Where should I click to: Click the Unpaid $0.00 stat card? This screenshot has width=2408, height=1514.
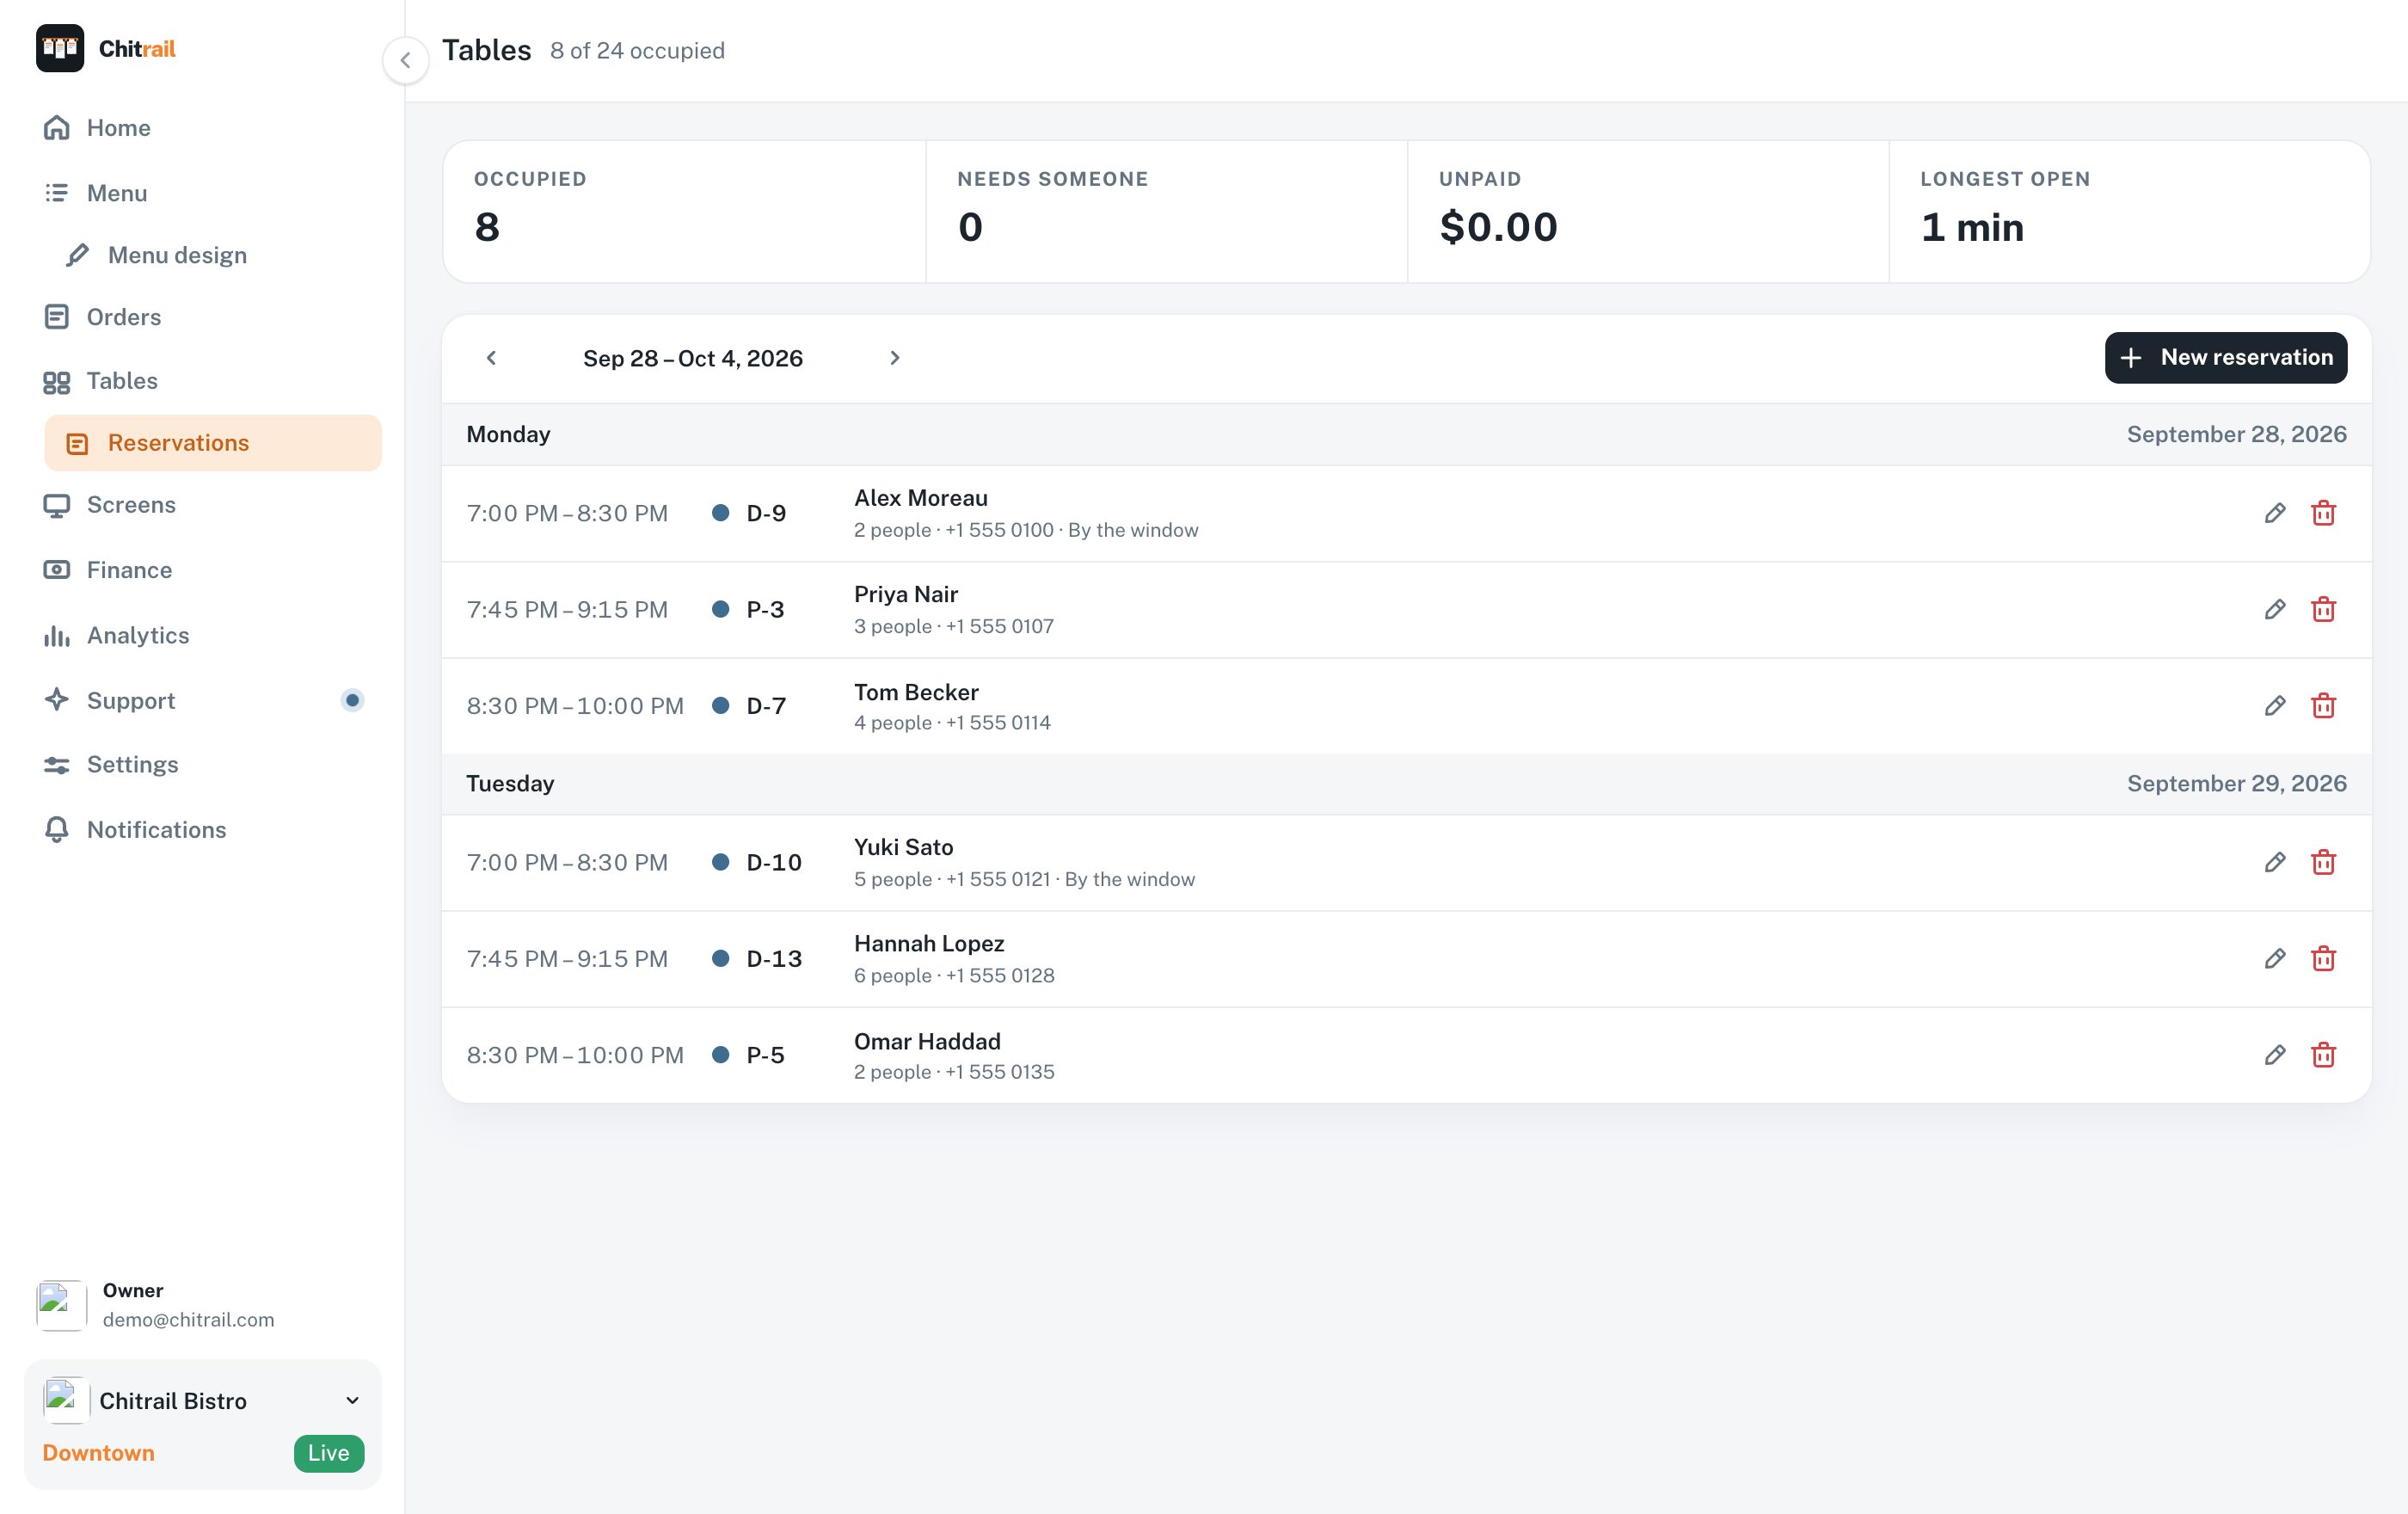1648,211
